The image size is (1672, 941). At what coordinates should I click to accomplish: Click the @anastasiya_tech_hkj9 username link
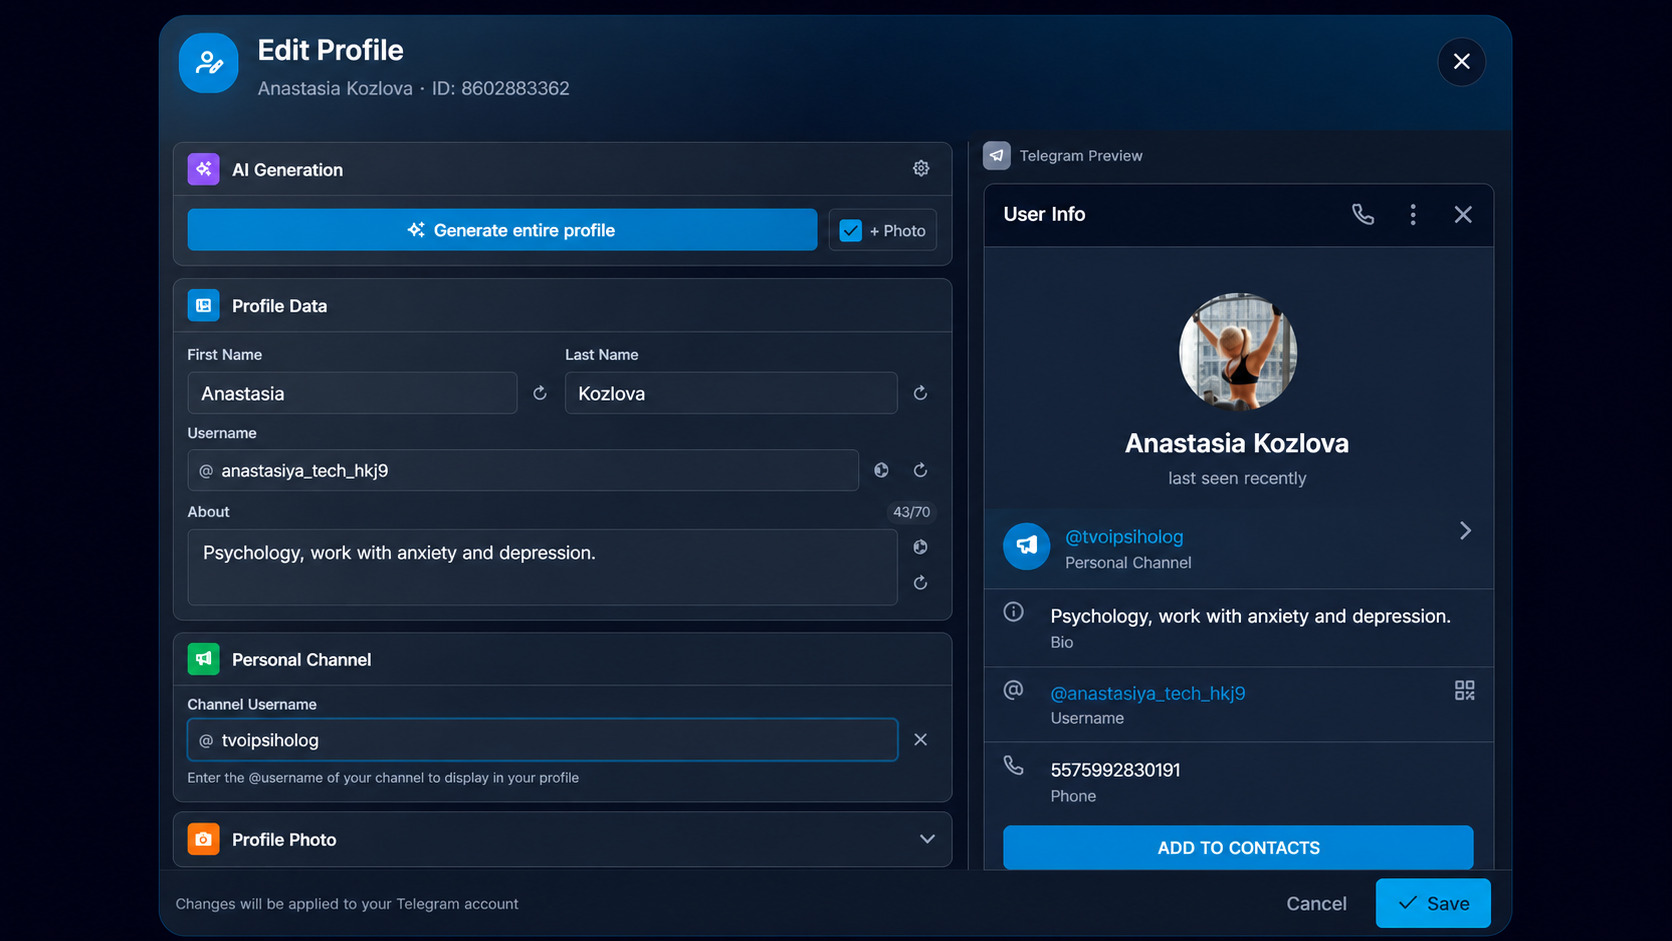pyautogui.click(x=1148, y=693)
